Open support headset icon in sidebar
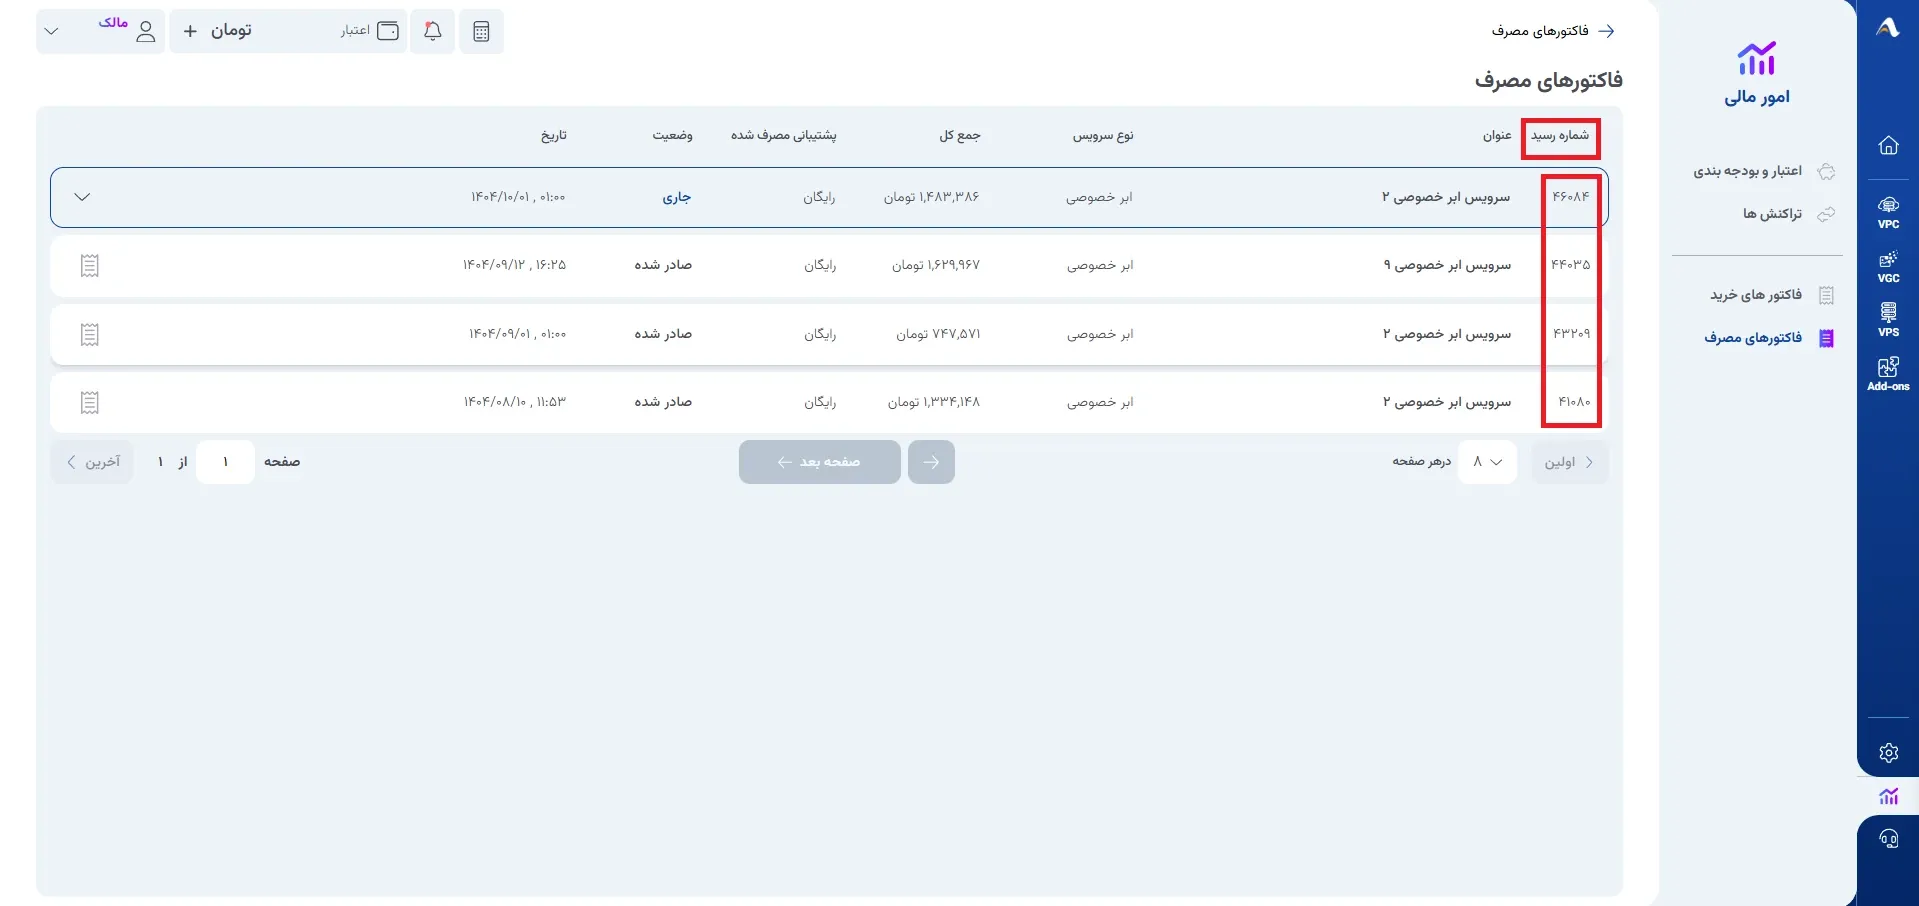The width and height of the screenshot is (1919, 906). coord(1888,839)
